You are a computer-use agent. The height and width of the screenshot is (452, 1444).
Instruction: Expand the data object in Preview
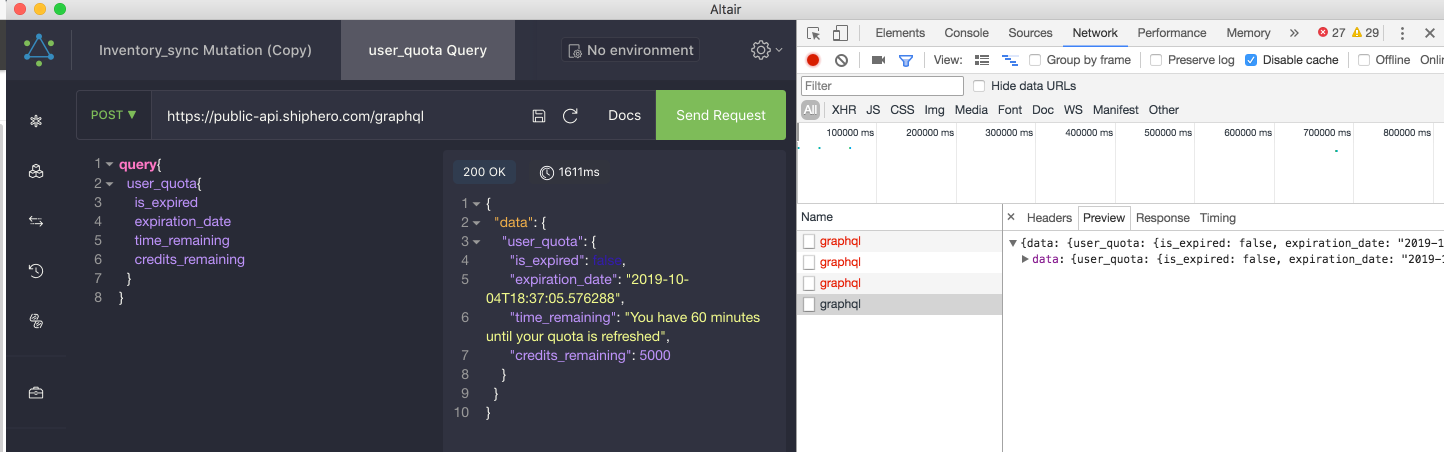pyautogui.click(x=1025, y=259)
